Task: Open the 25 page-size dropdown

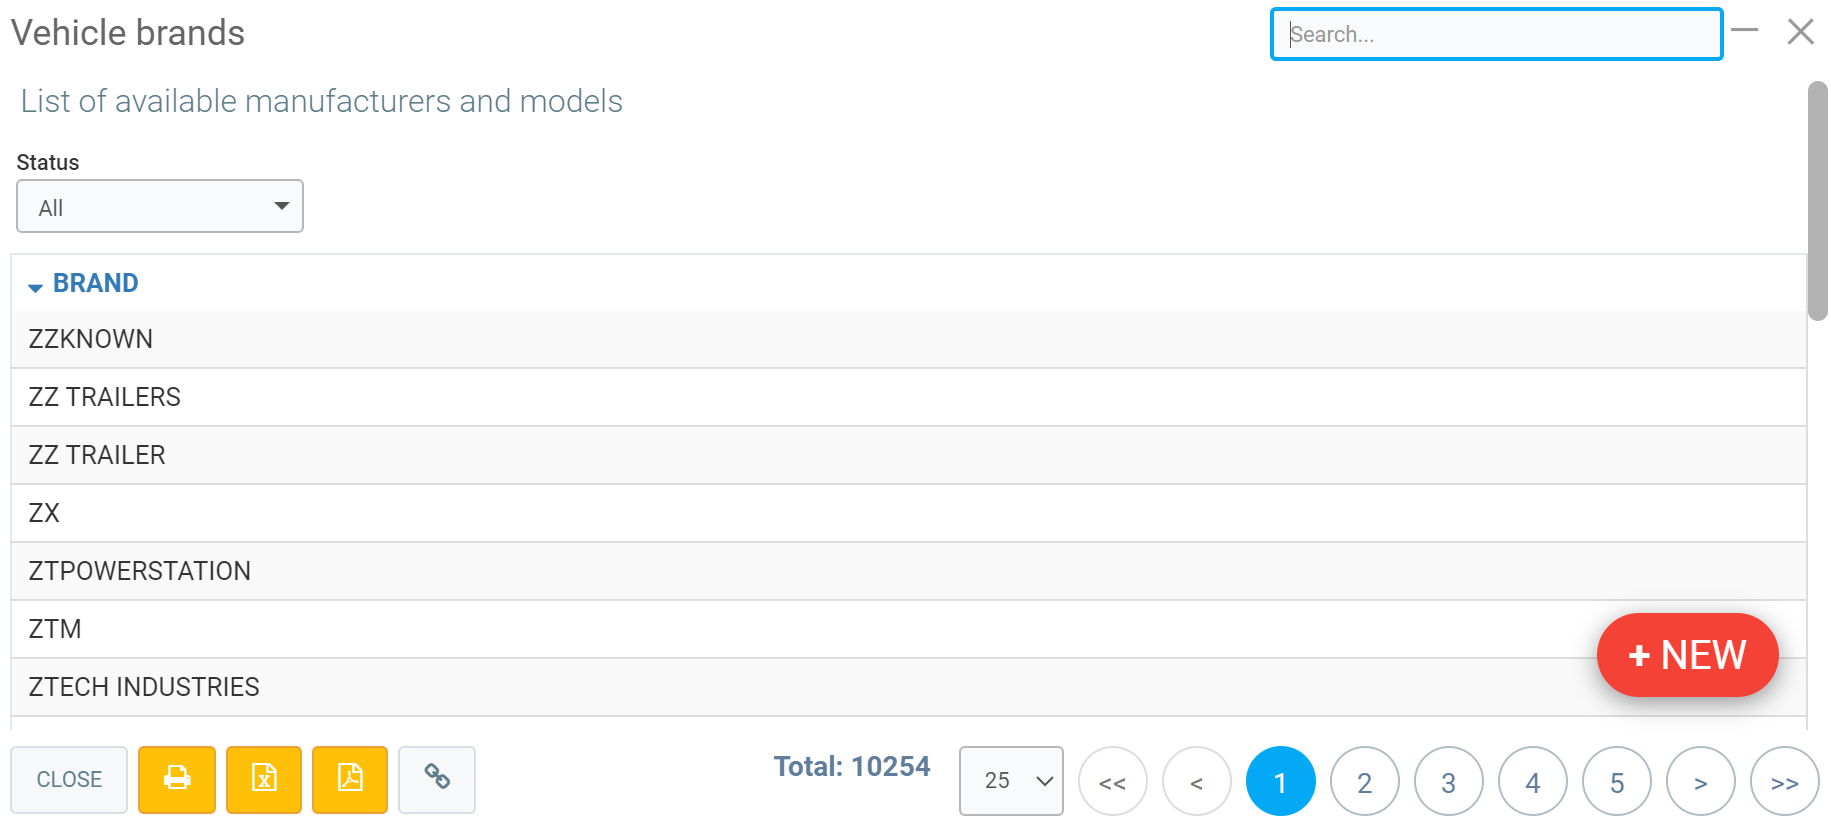Action: click(x=1010, y=781)
